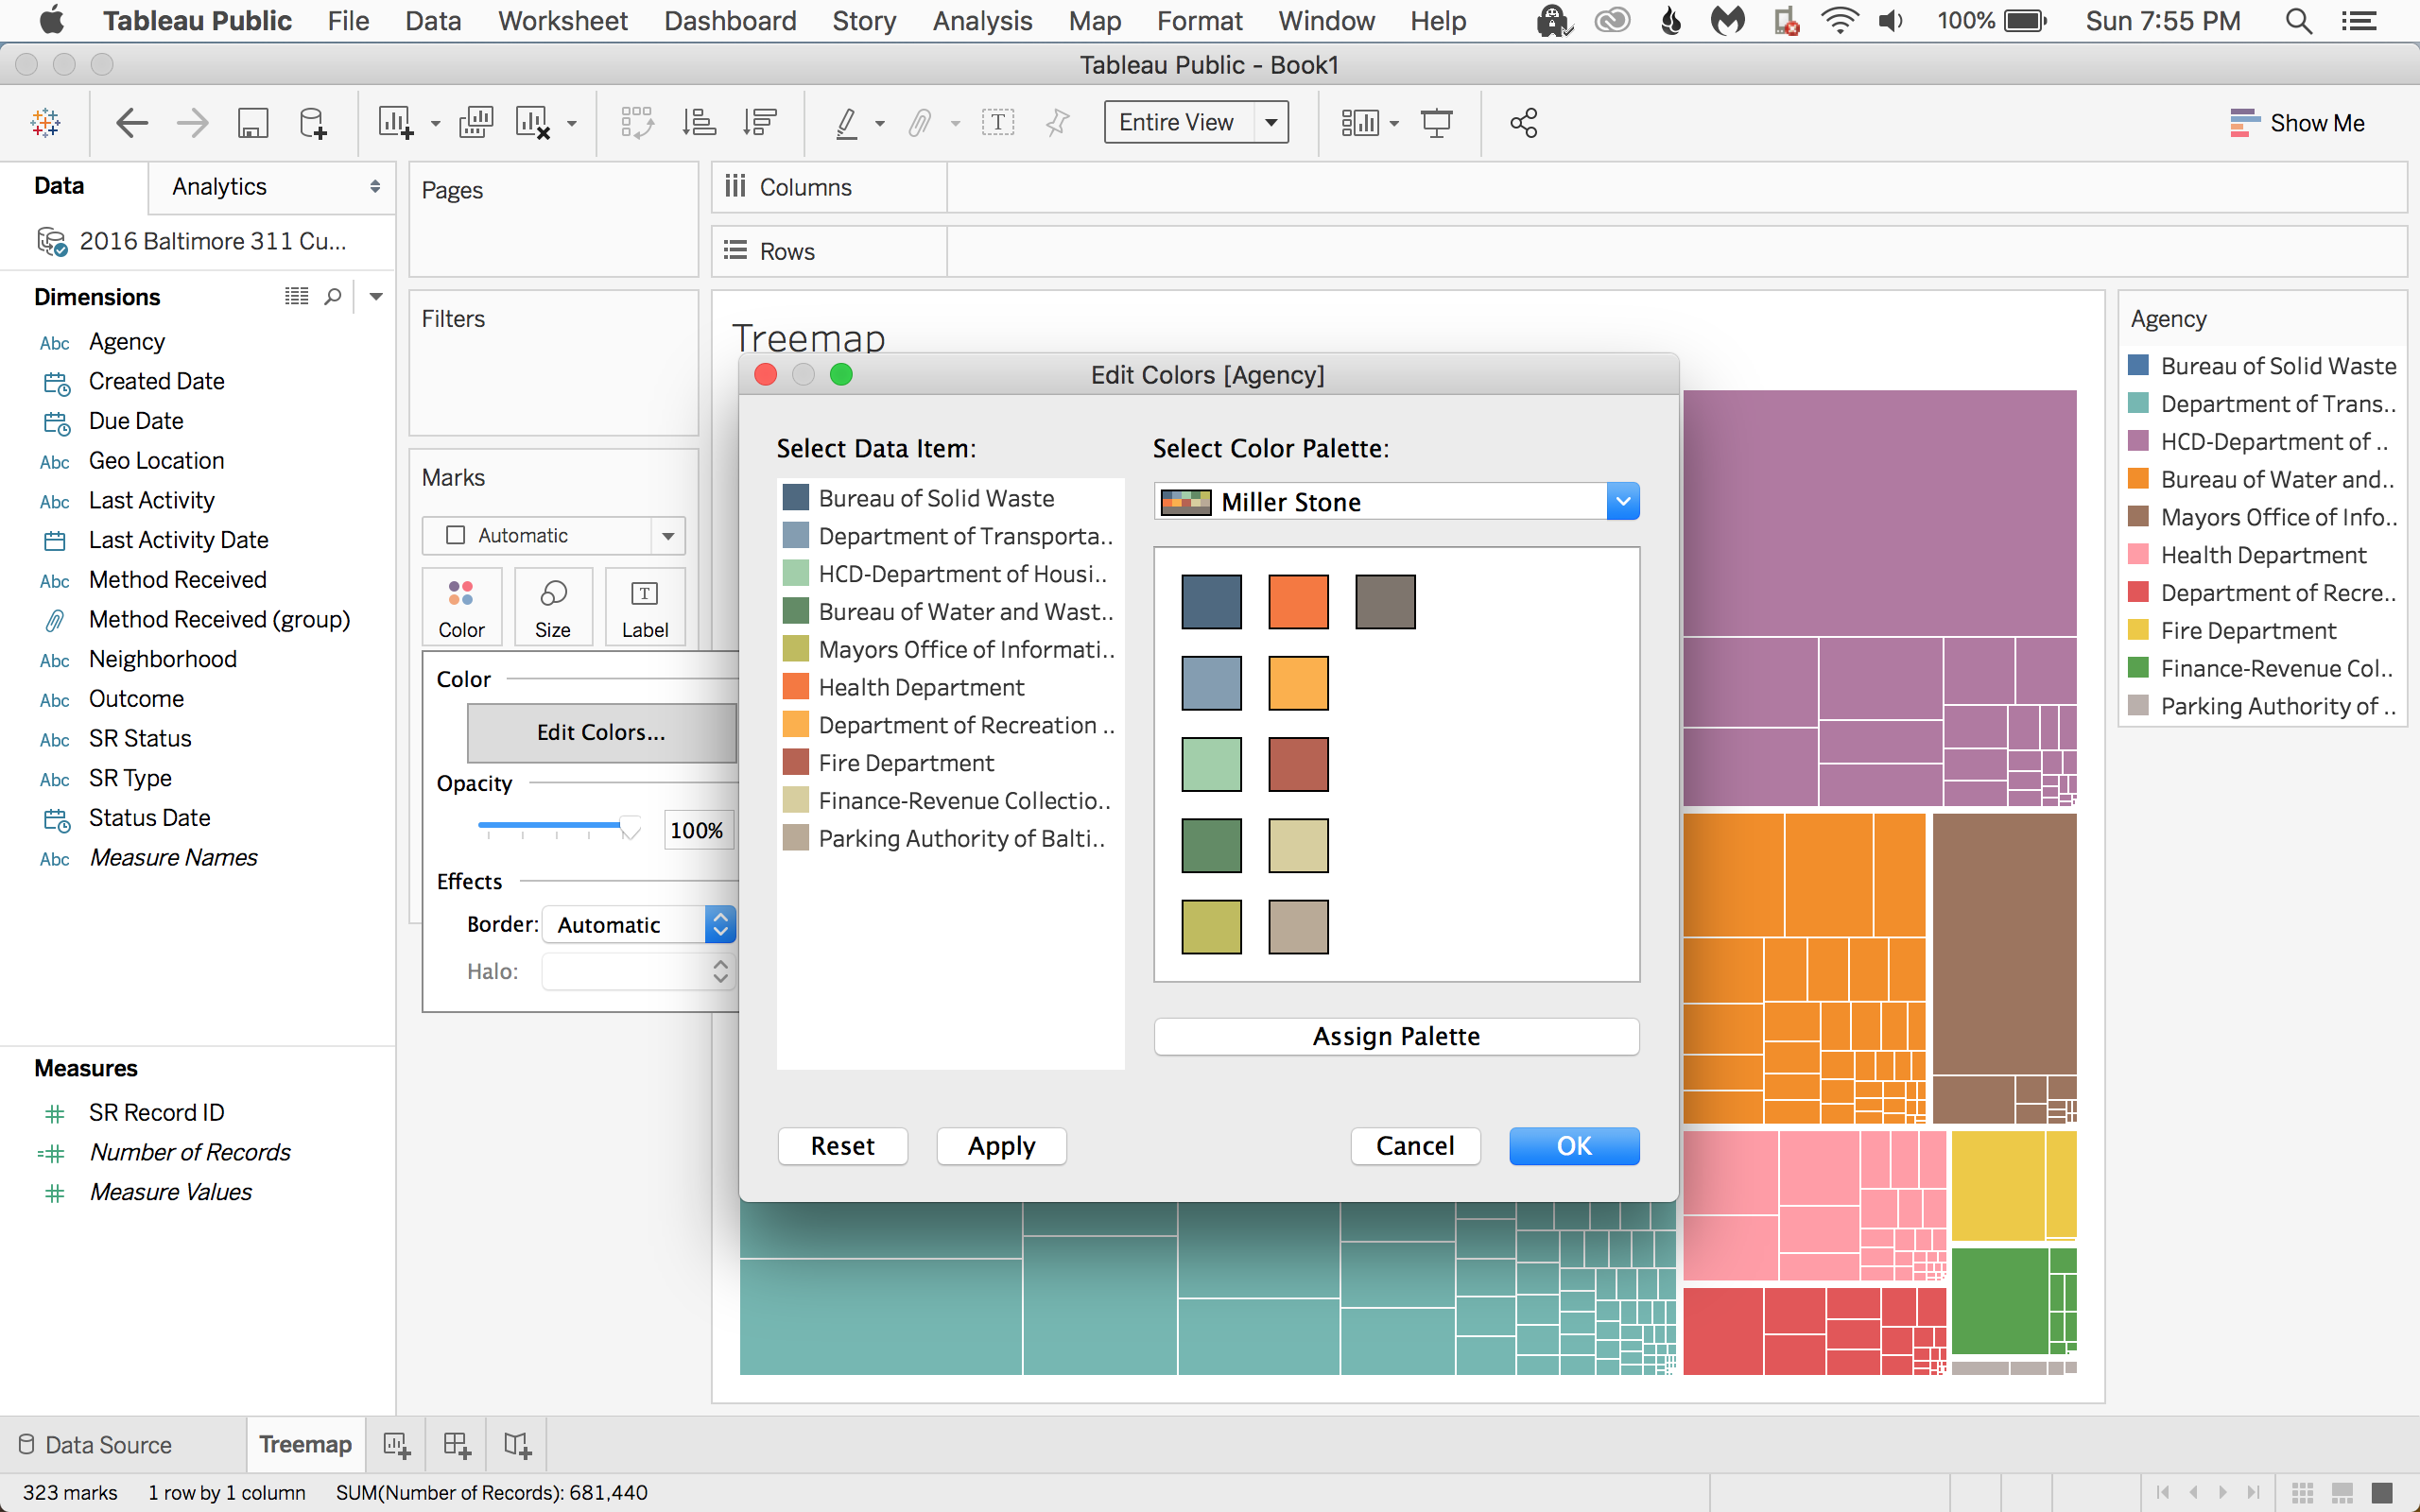Click the Highlight pen icon

(x=846, y=123)
